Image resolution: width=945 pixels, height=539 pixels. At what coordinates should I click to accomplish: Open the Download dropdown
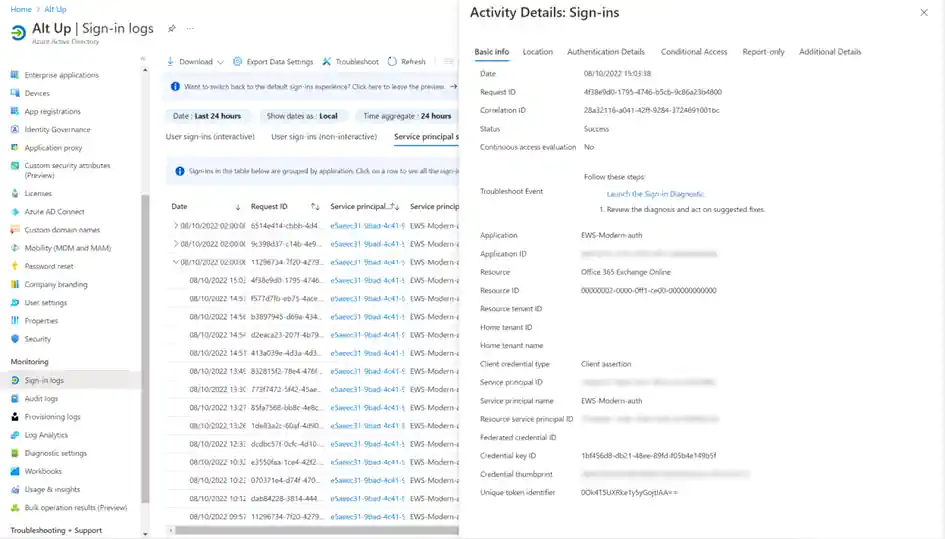(x=195, y=61)
